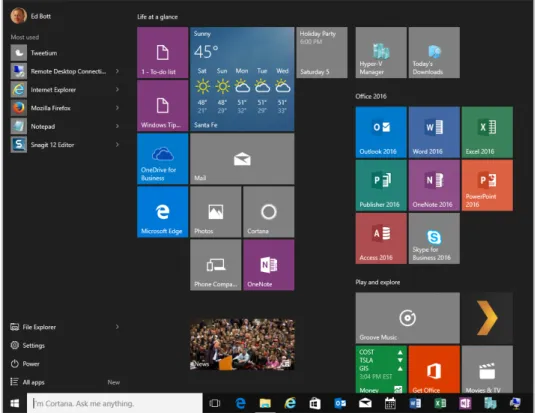Click the Cortana search box
The width and height of the screenshot is (537, 413).
(115, 403)
